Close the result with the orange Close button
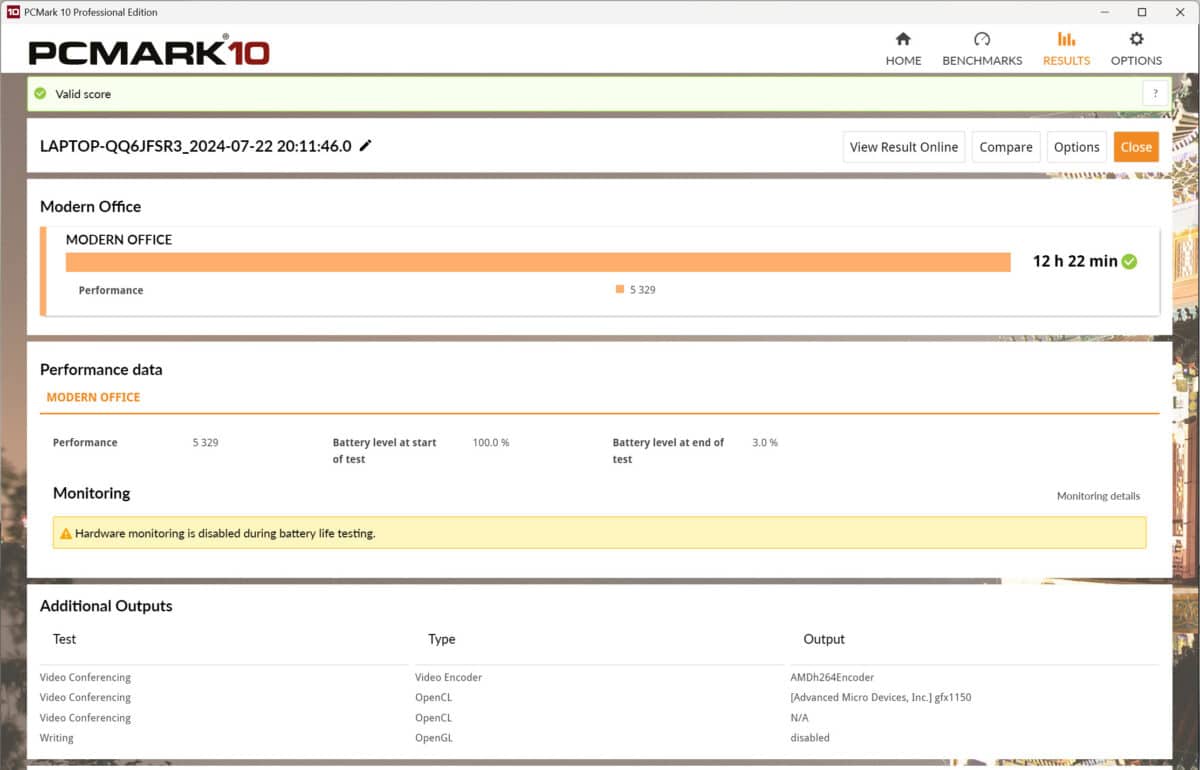This screenshot has width=1200, height=770. tap(1136, 147)
